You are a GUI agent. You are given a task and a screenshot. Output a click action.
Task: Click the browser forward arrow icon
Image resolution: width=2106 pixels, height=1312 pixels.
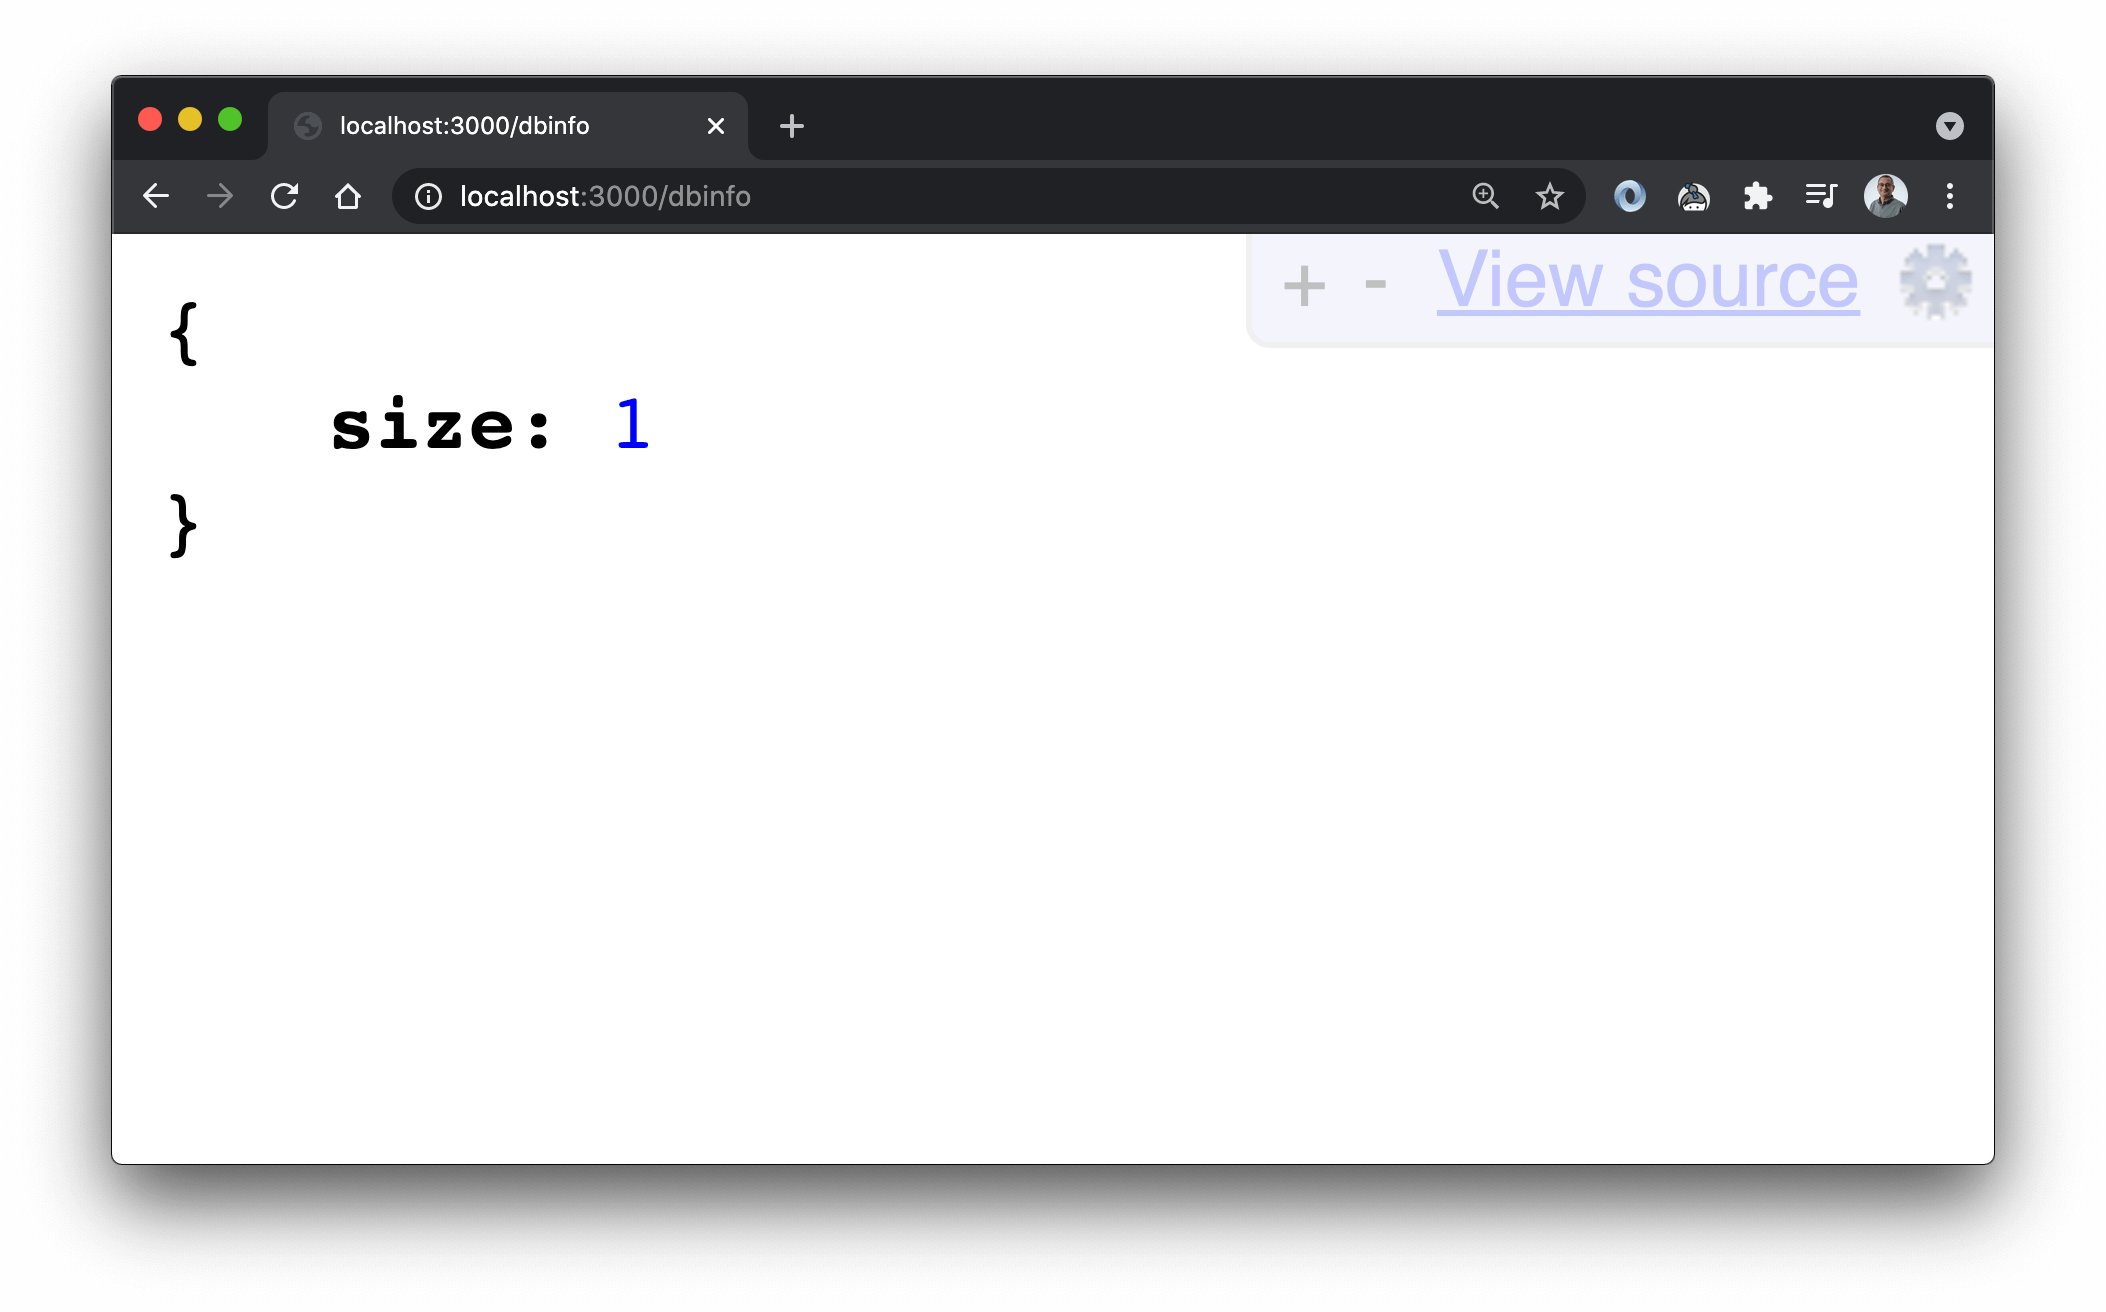coord(222,195)
